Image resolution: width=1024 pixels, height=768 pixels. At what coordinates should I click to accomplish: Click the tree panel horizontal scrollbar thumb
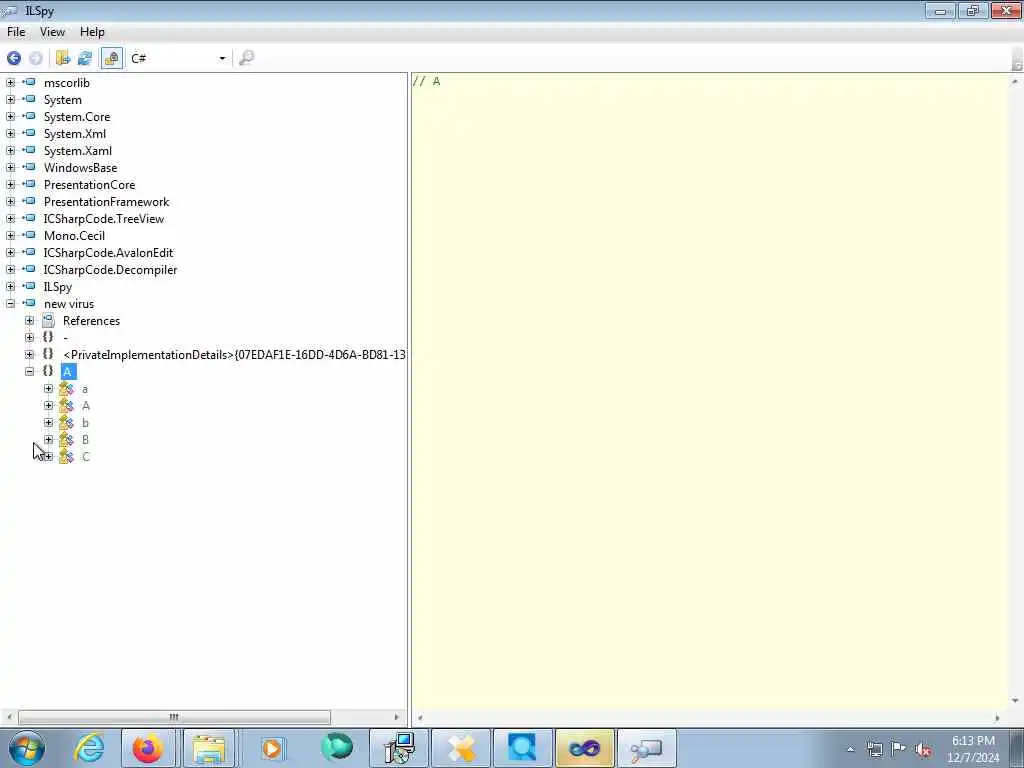click(174, 717)
